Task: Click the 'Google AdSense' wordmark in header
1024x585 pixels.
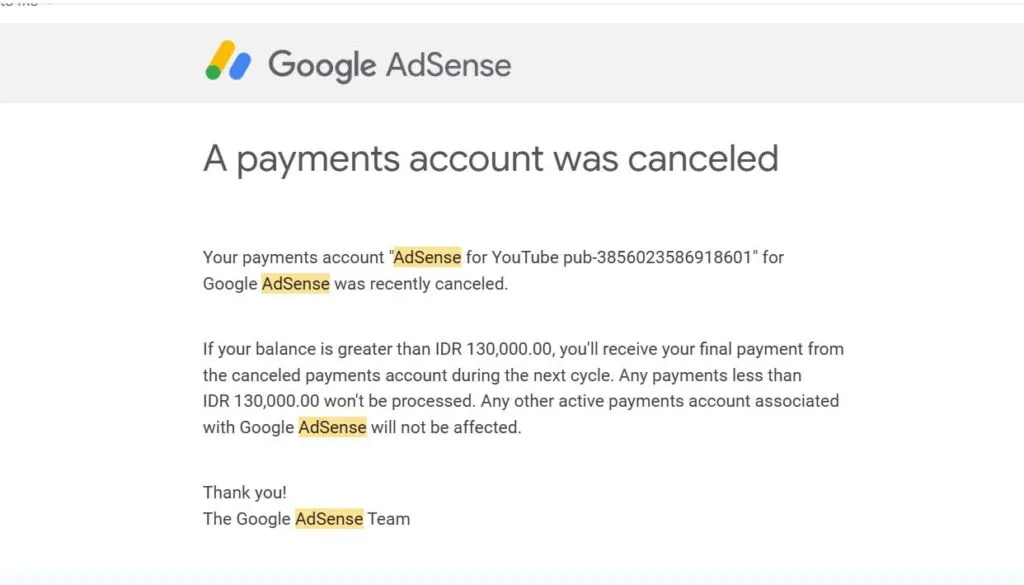Action: [x=389, y=65]
